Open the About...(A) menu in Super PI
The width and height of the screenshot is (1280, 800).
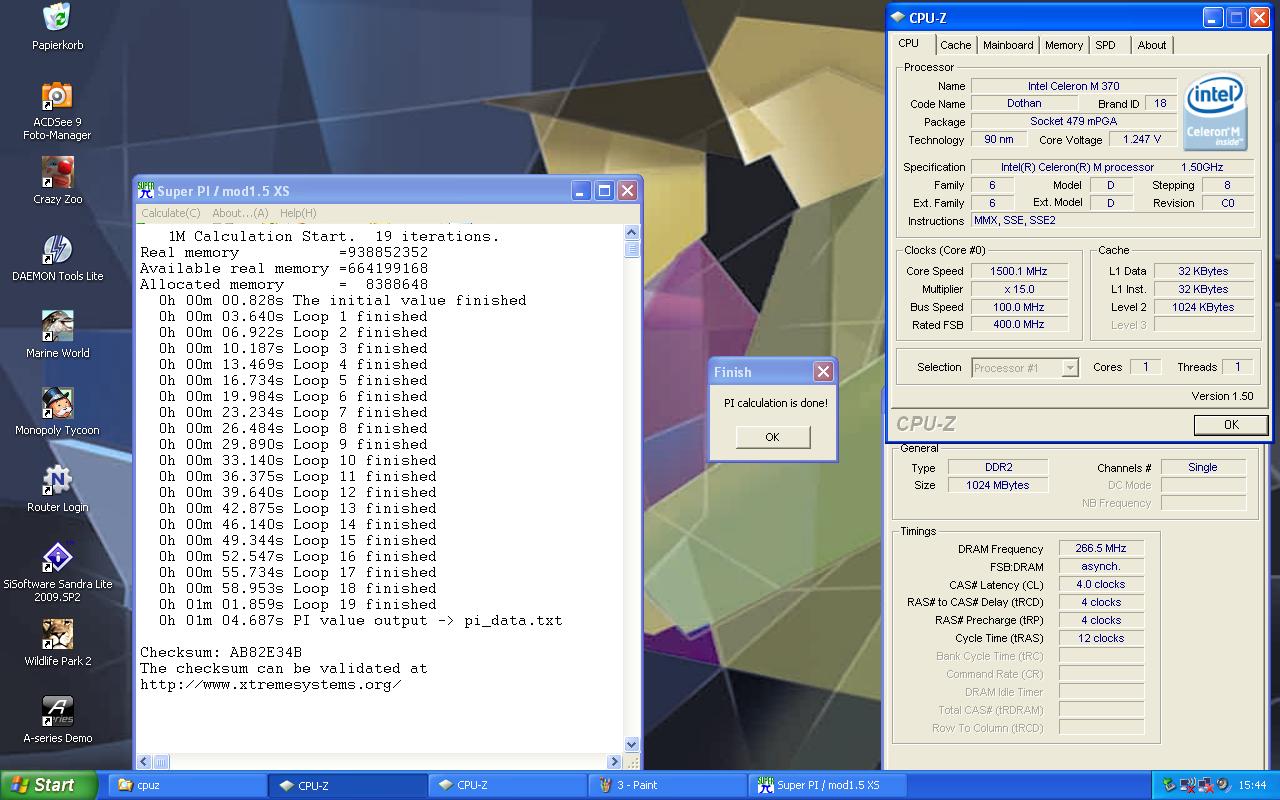click(240, 213)
